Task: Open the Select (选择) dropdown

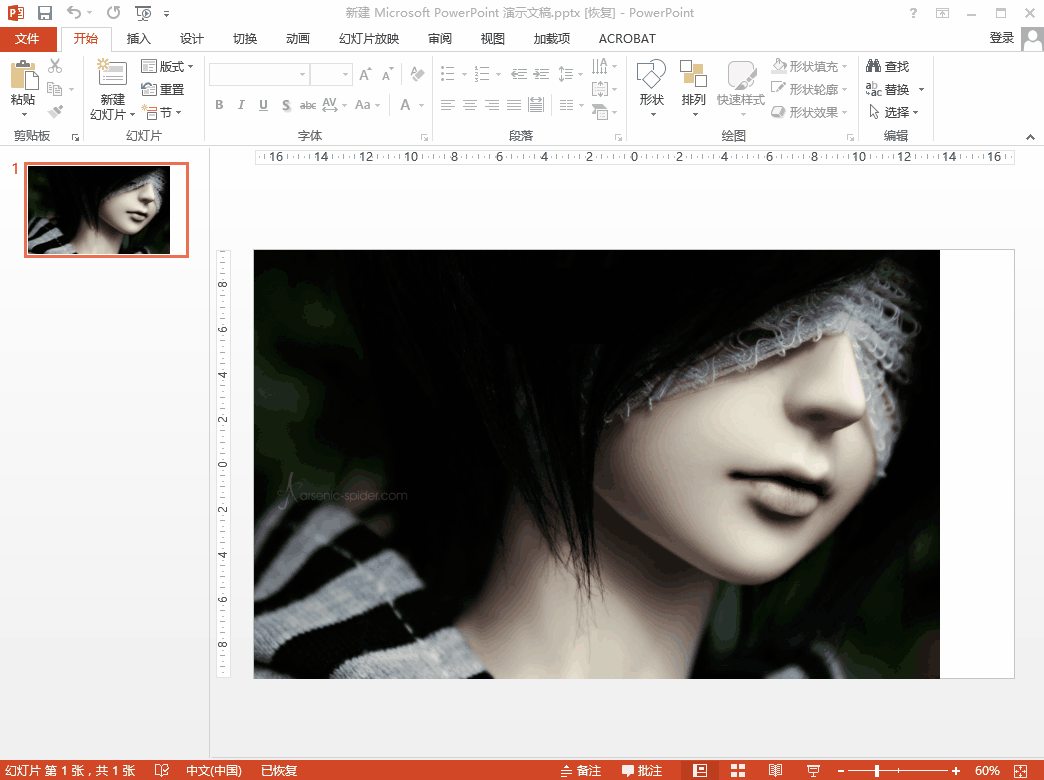Action: click(893, 112)
